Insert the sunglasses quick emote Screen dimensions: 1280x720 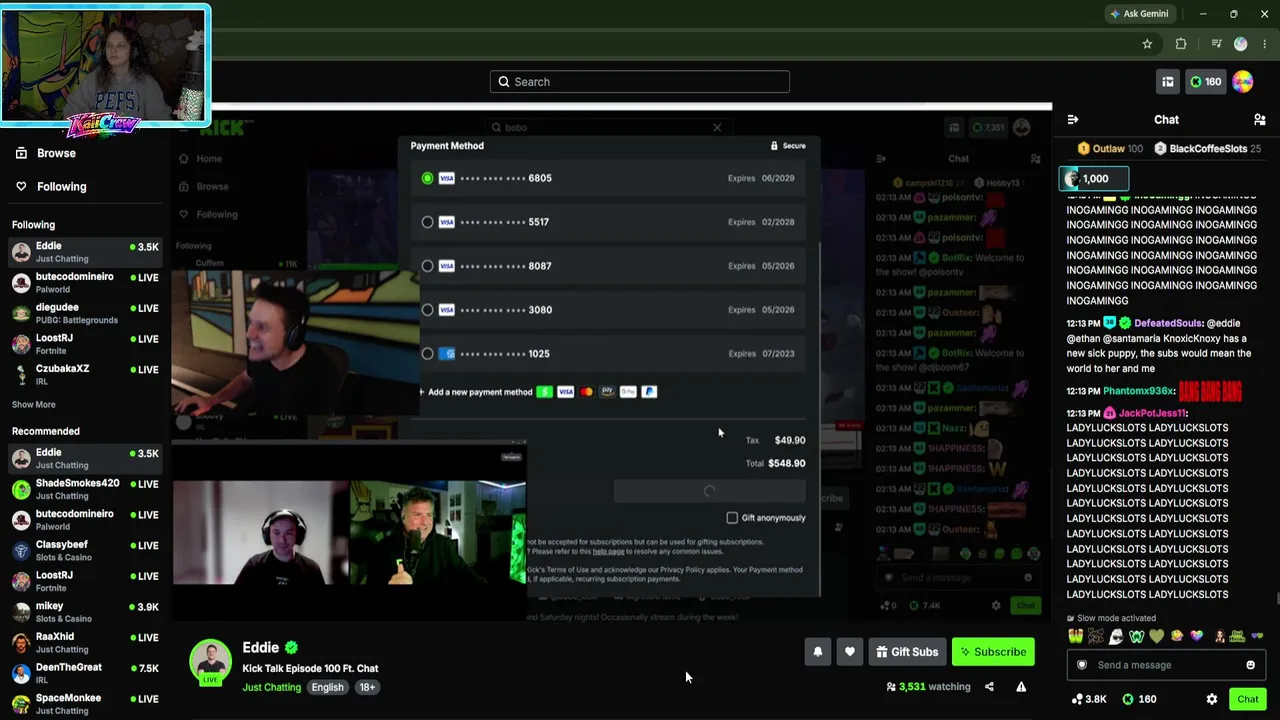[1116, 636]
